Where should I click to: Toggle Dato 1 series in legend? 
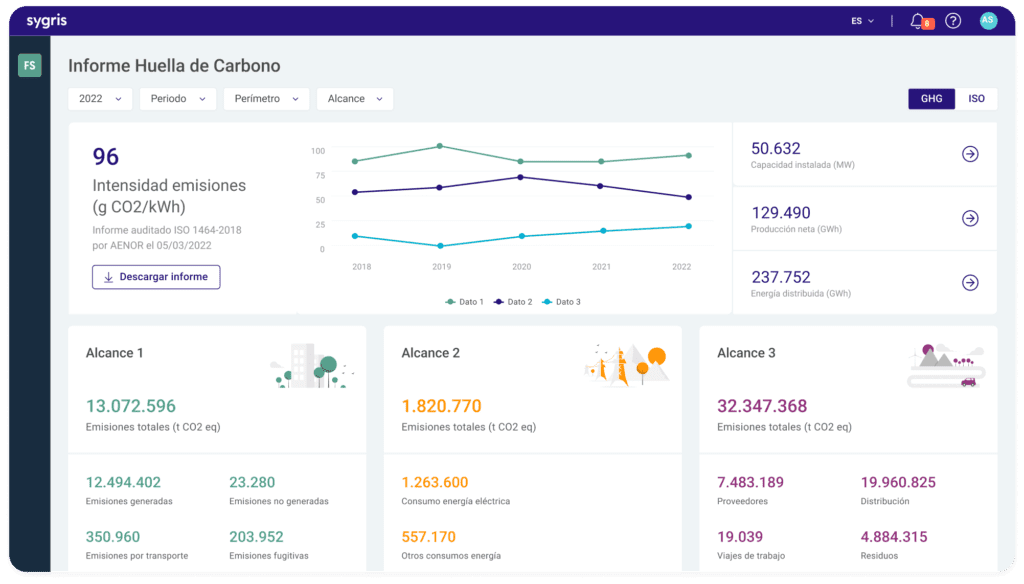tap(464, 302)
